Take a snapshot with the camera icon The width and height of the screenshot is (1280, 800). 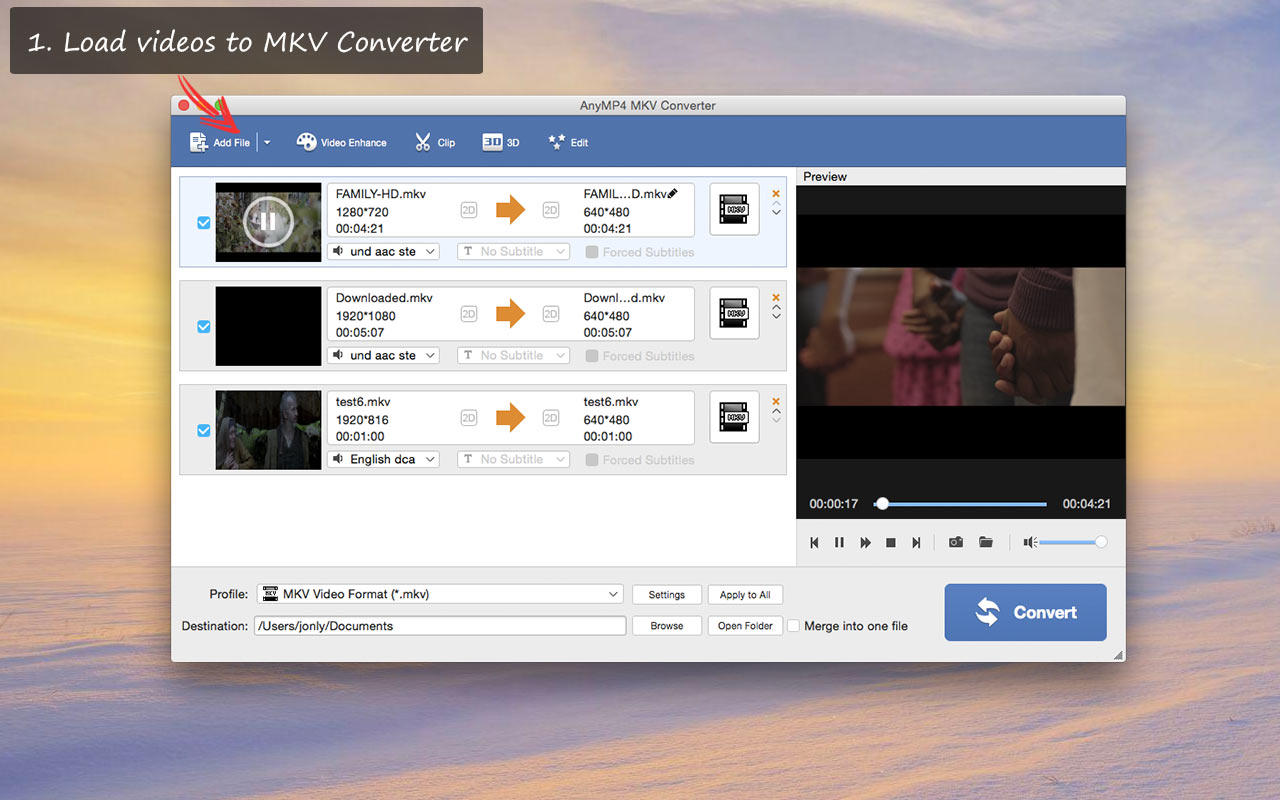point(956,542)
